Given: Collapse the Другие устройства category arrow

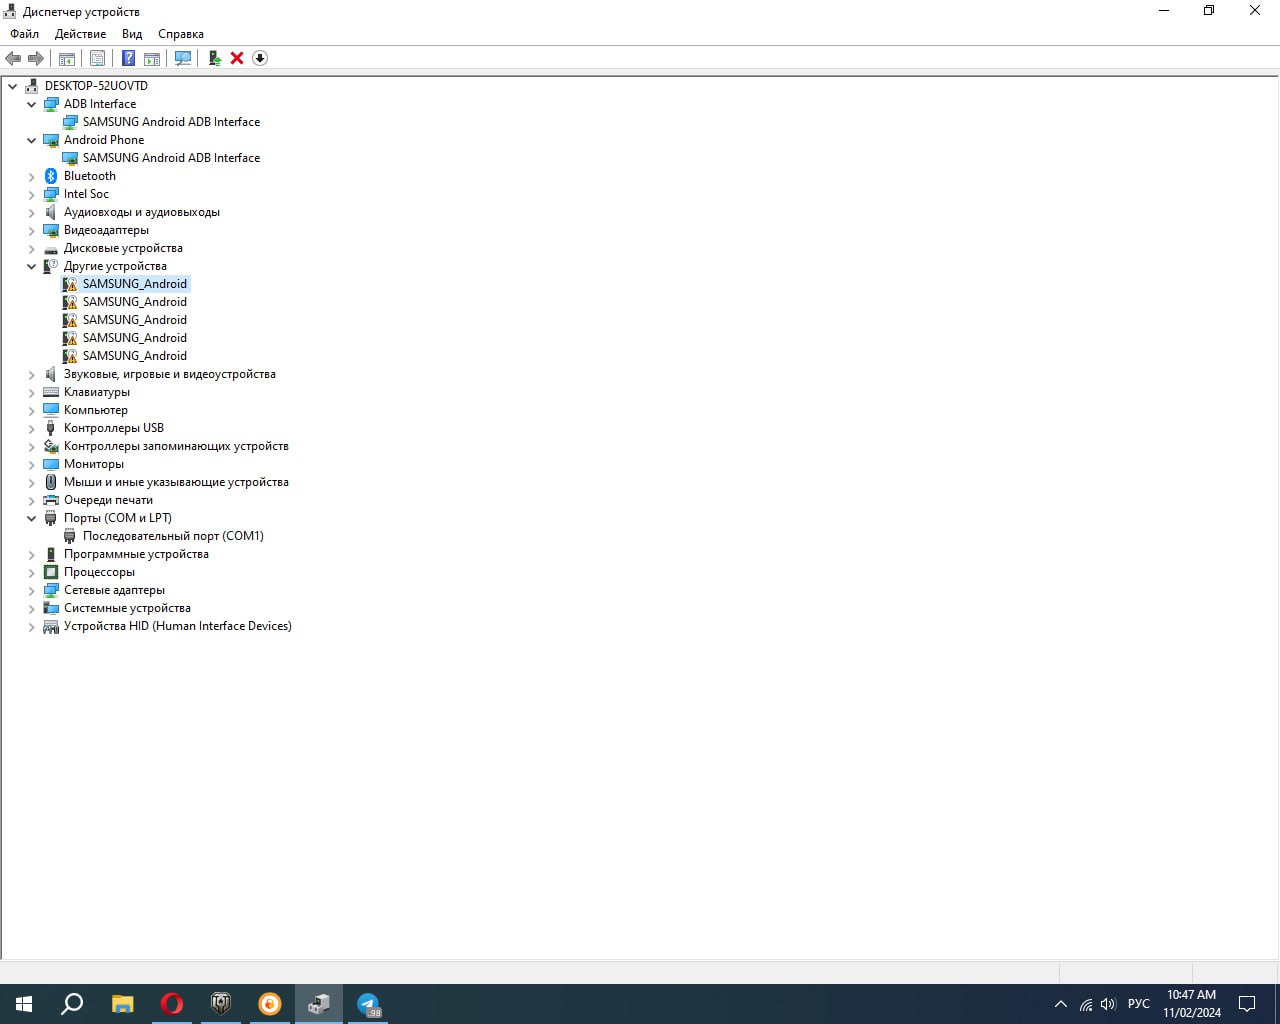Looking at the screenshot, I should coord(32,266).
